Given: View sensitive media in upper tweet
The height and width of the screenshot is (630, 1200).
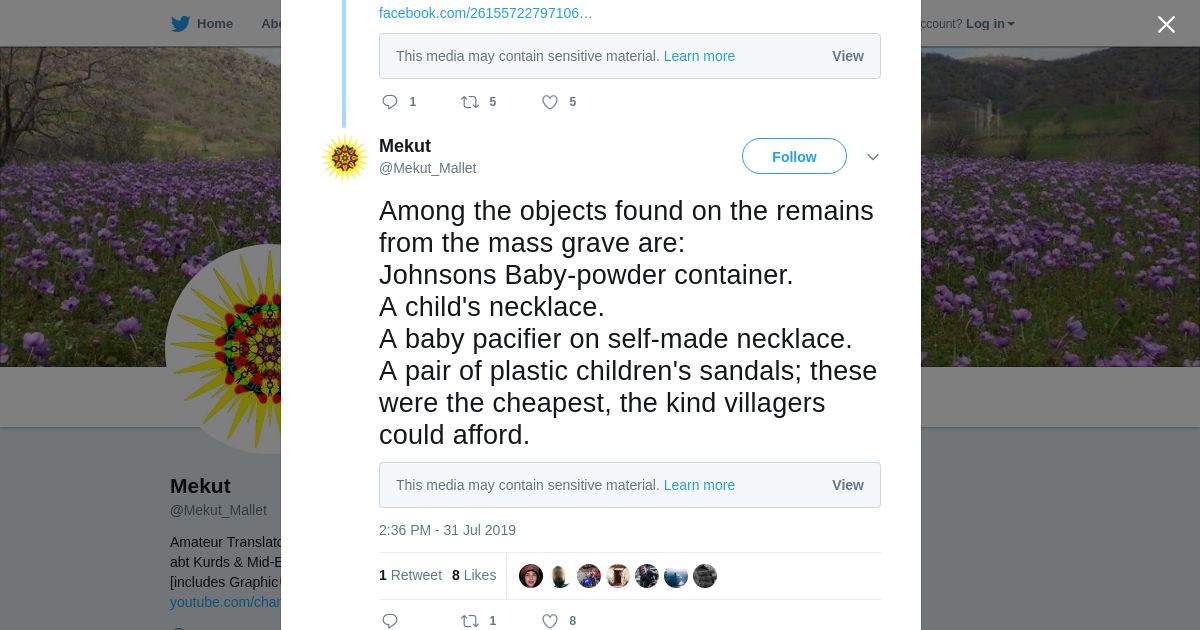Looking at the screenshot, I should (x=847, y=56).
